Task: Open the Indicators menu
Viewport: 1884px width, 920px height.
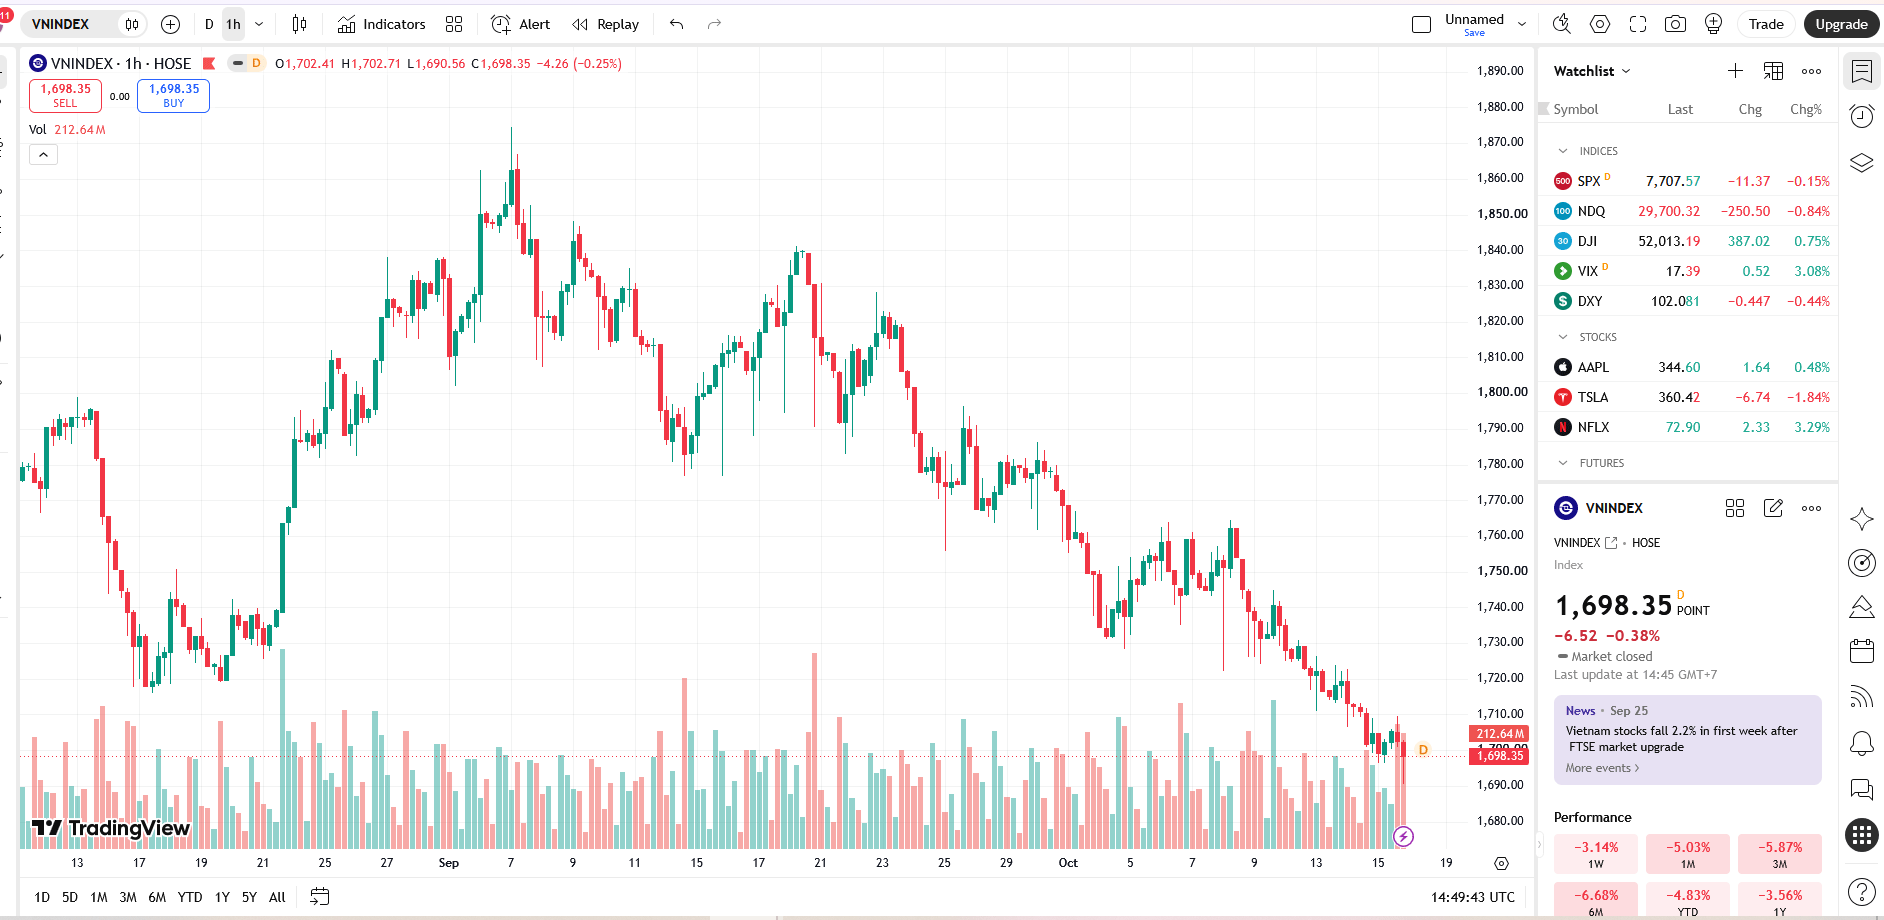Action: [381, 24]
